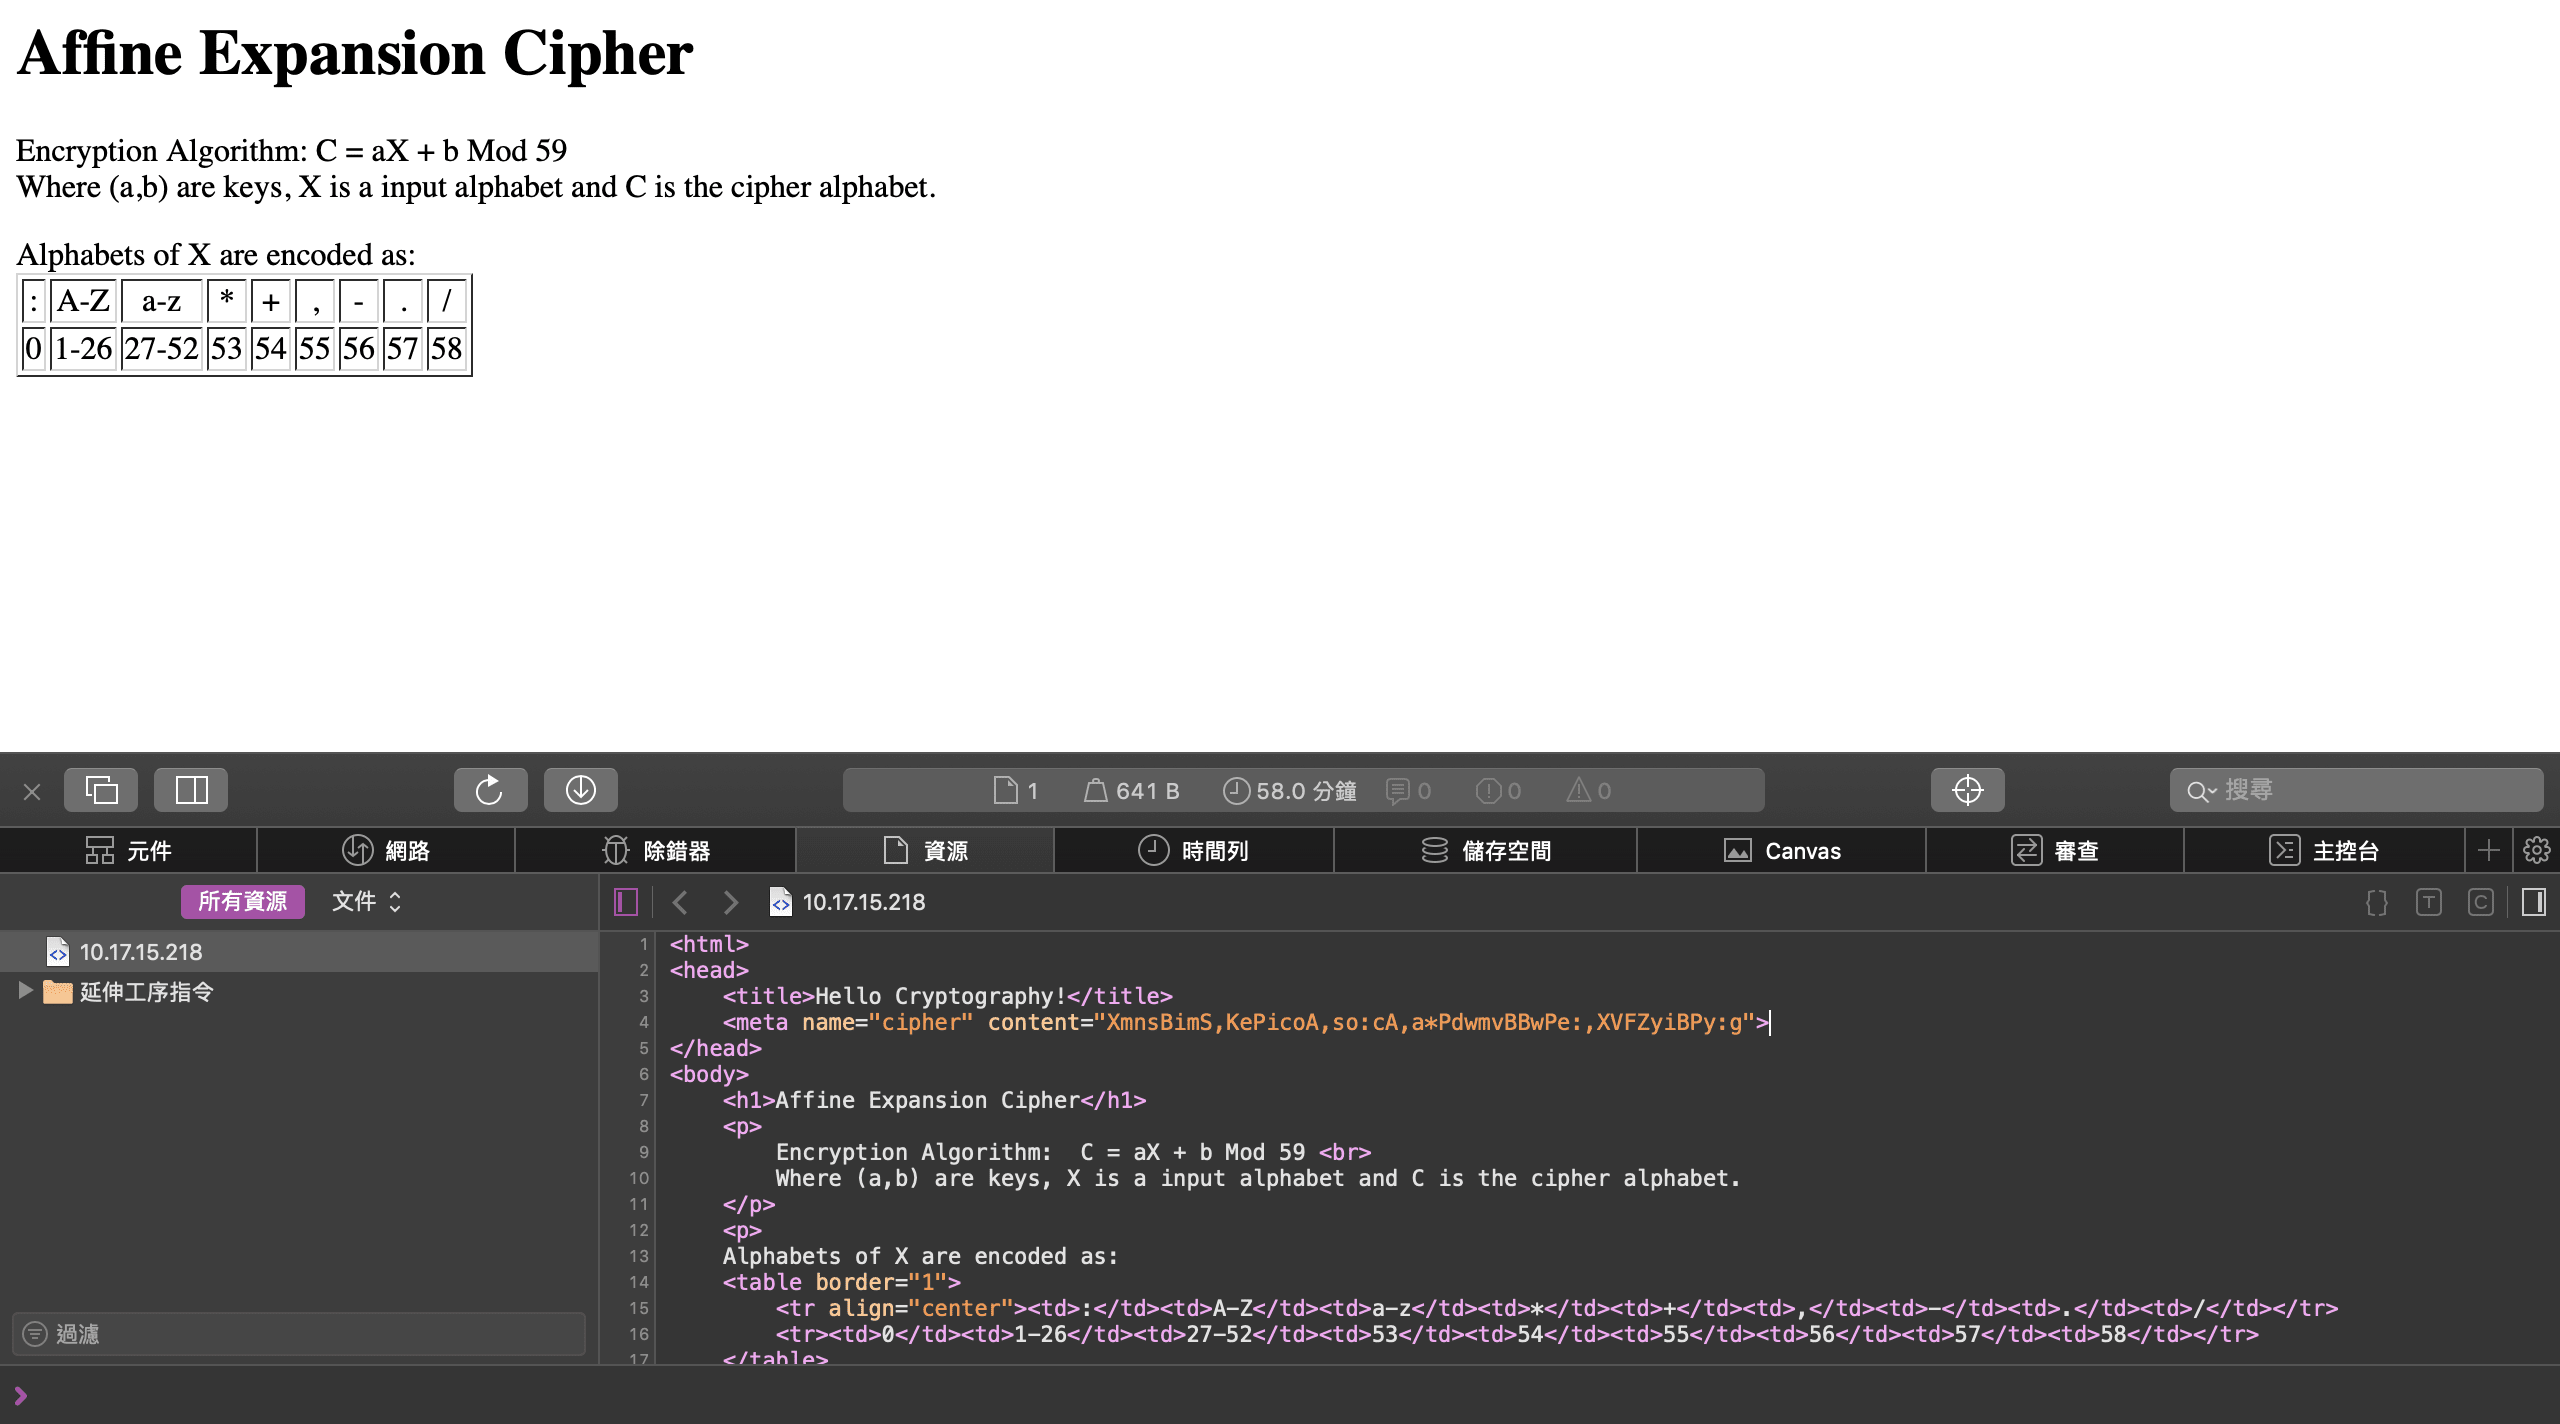This screenshot has height=1424, width=2560.
Task: Detach inspector into separate window
Action: point(101,790)
